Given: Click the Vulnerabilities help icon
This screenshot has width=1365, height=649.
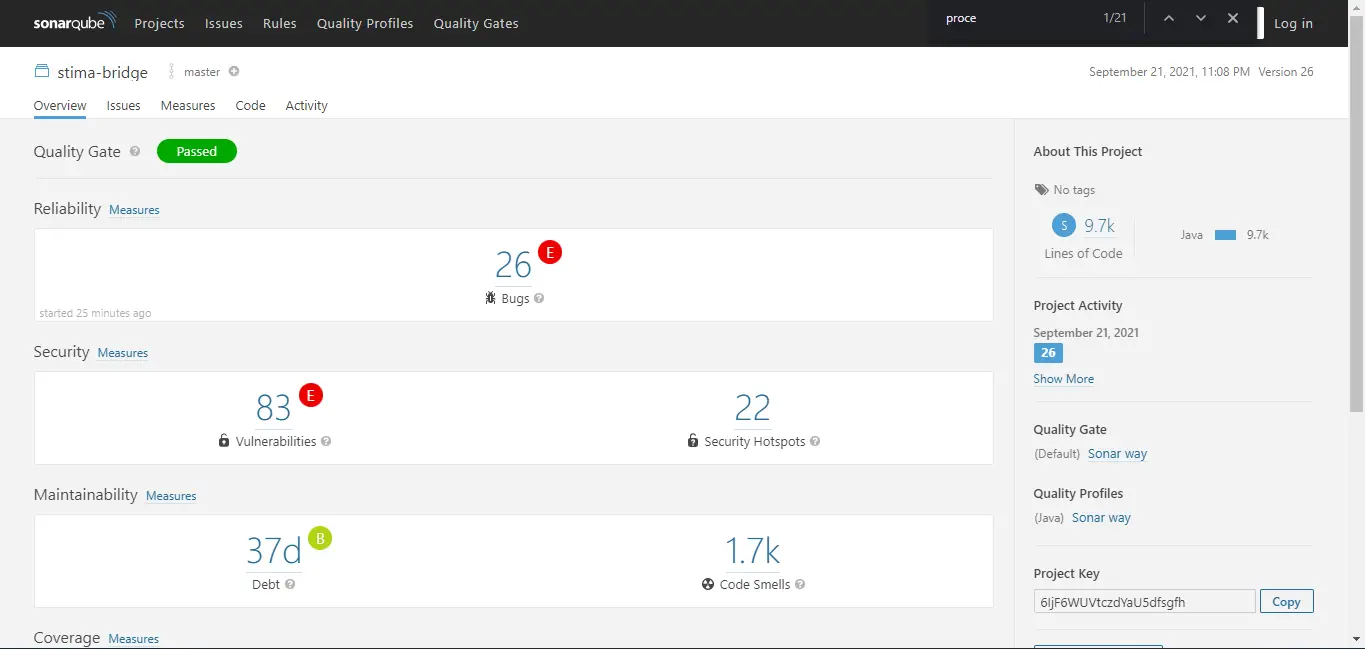Looking at the screenshot, I should 326,441.
